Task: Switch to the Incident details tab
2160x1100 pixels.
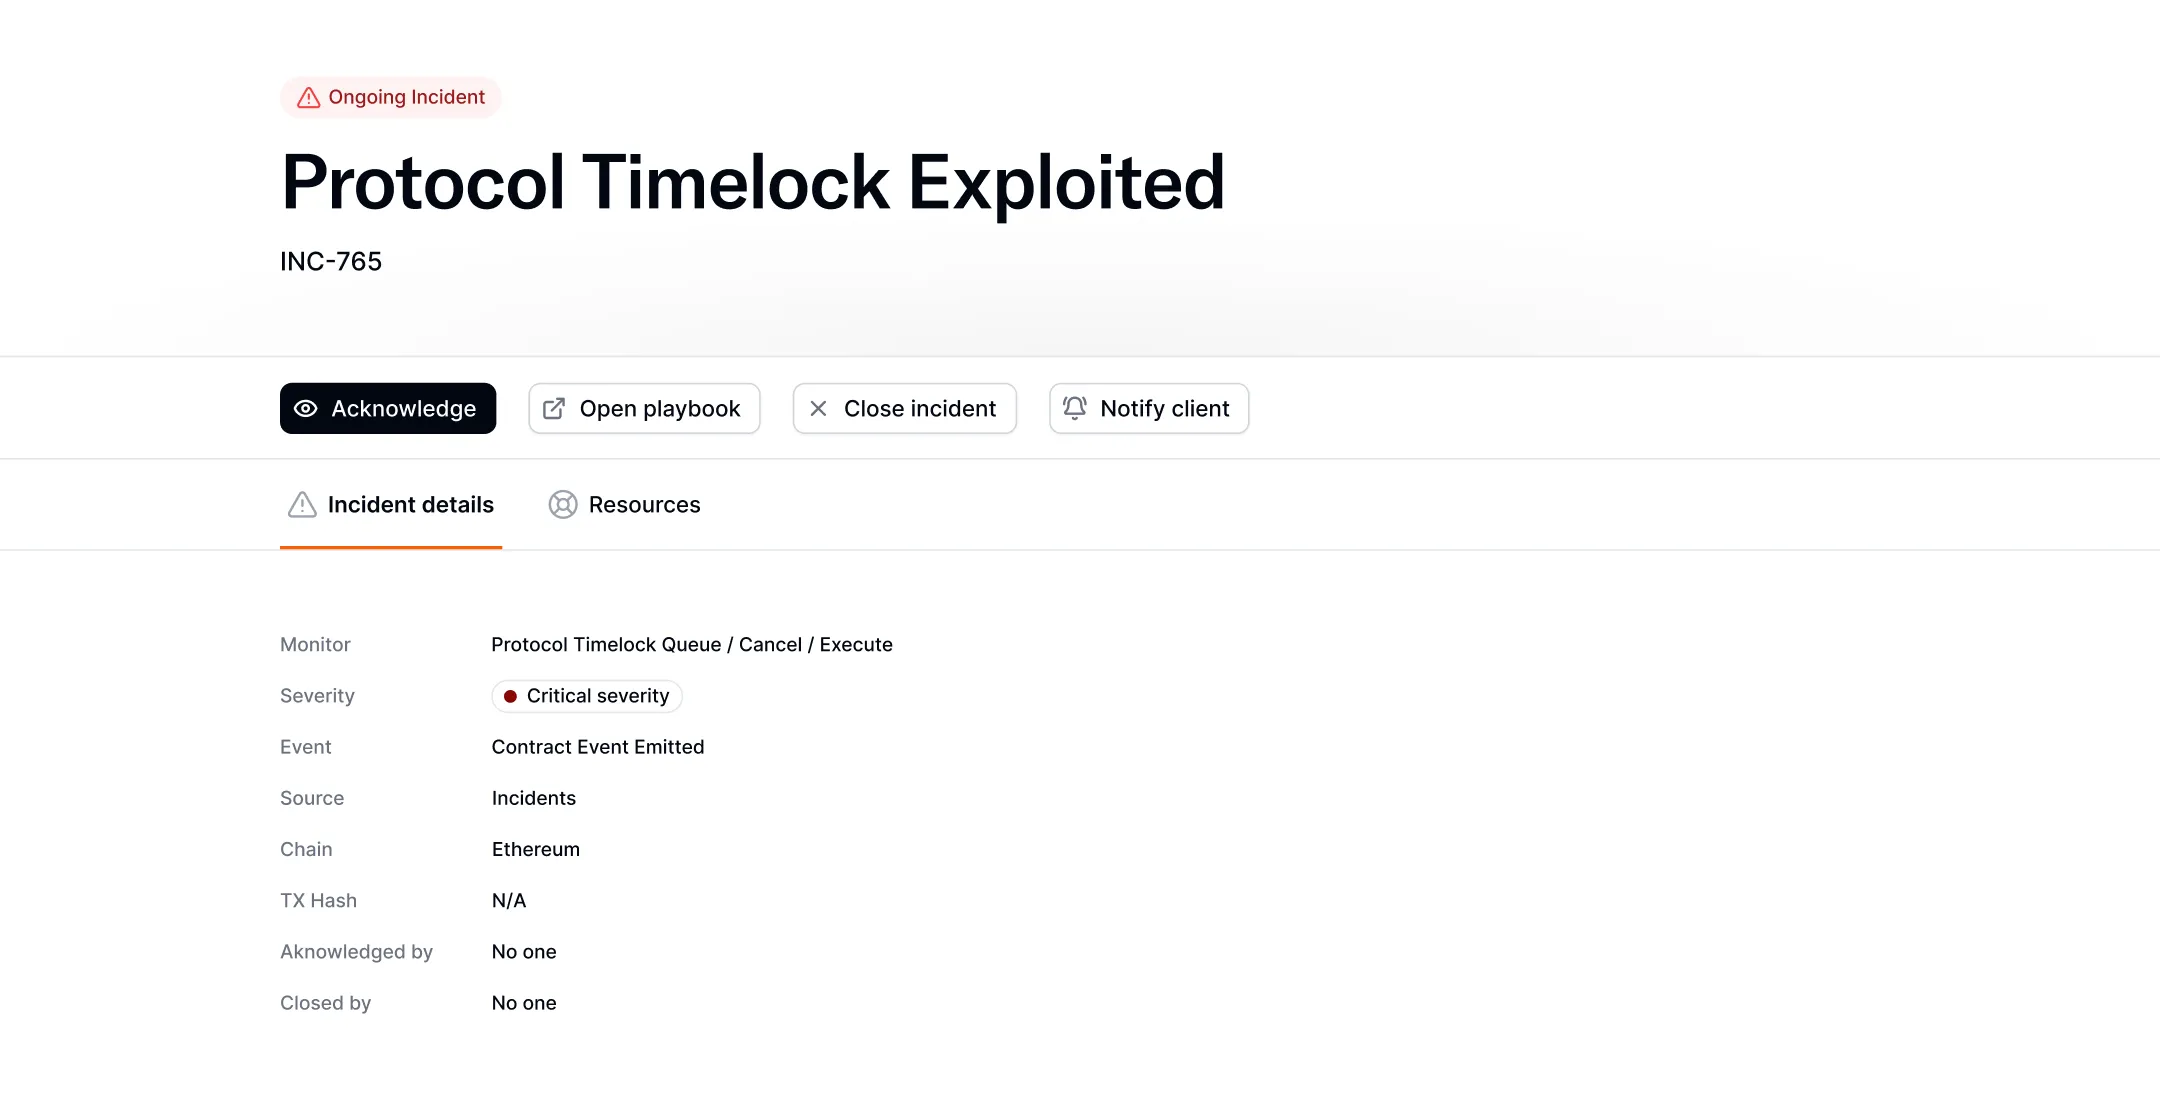Action: pyautogui.click(x=391, y=505)
